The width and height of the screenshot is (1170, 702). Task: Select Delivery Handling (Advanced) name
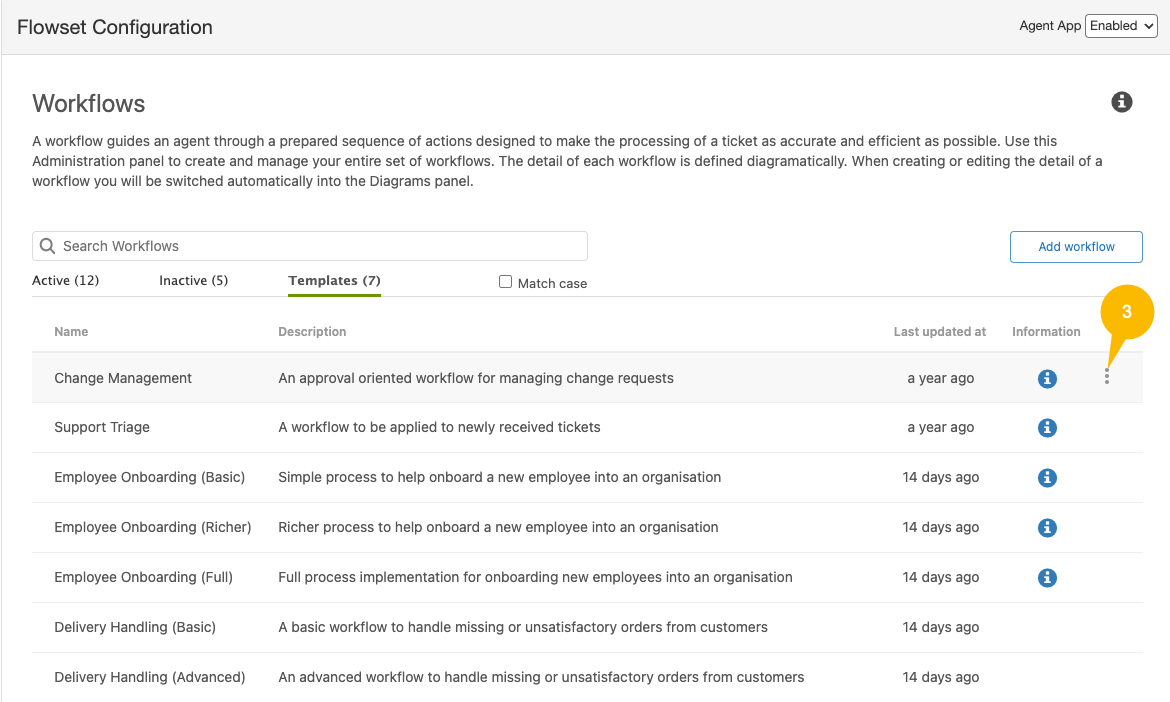(x=149, y=677)
